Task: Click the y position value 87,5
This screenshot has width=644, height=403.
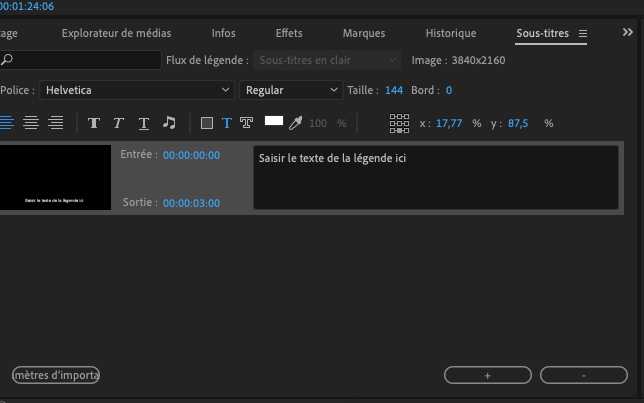Action: point(518,123)
